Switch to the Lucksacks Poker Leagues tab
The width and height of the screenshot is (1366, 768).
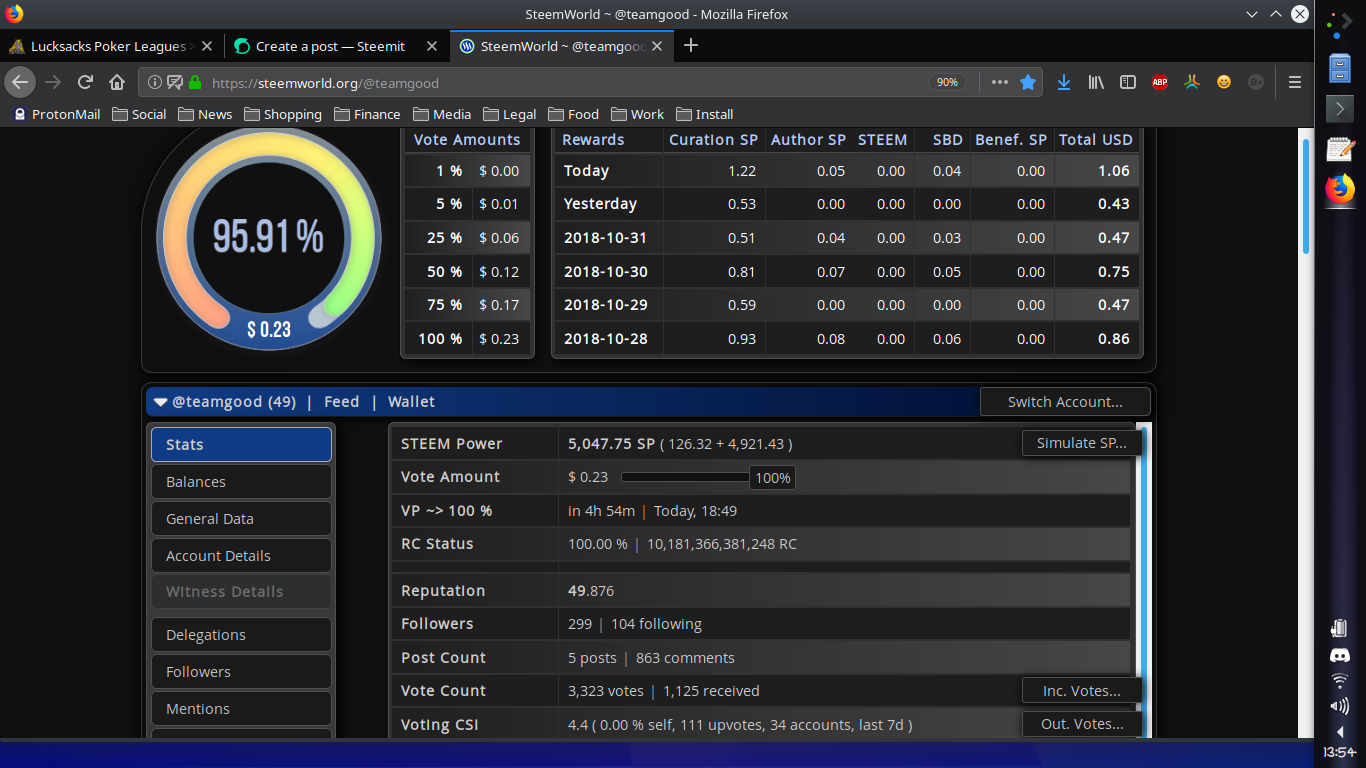[x=110, y=46]
